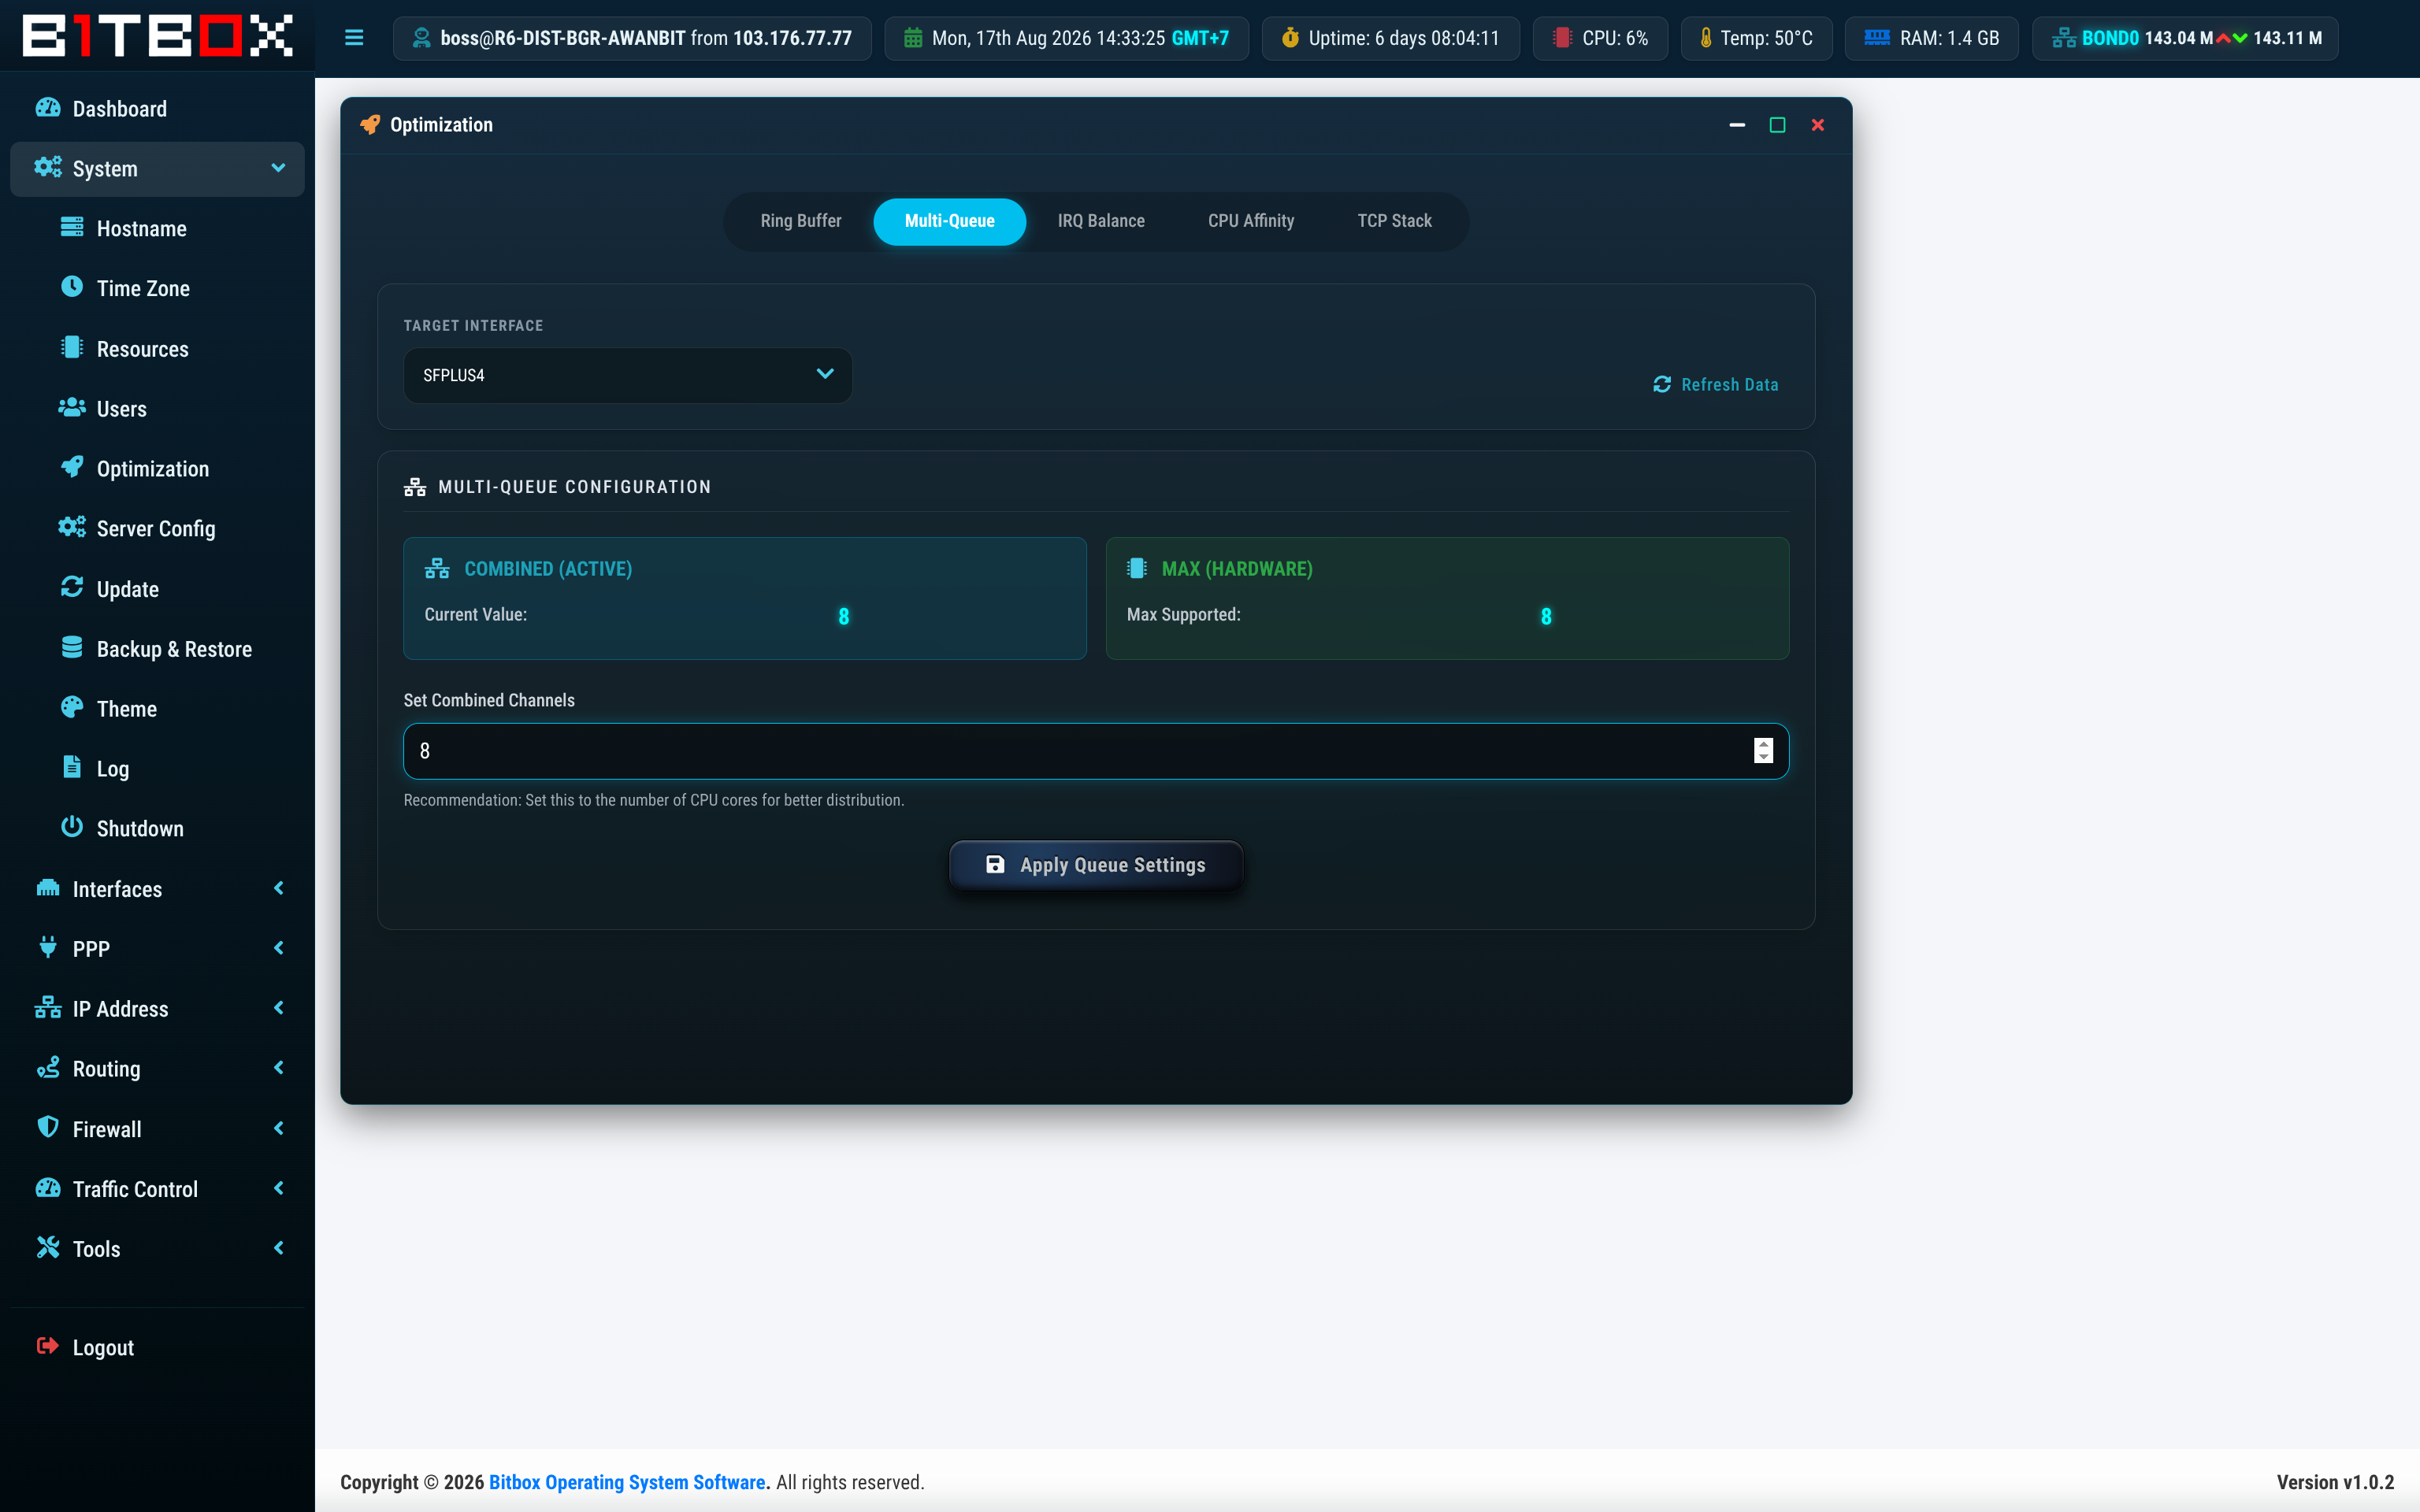Switch to the IRQ Balance tab
The width and height of the screenshot is (2420, 1512).
pos(1101,221)
